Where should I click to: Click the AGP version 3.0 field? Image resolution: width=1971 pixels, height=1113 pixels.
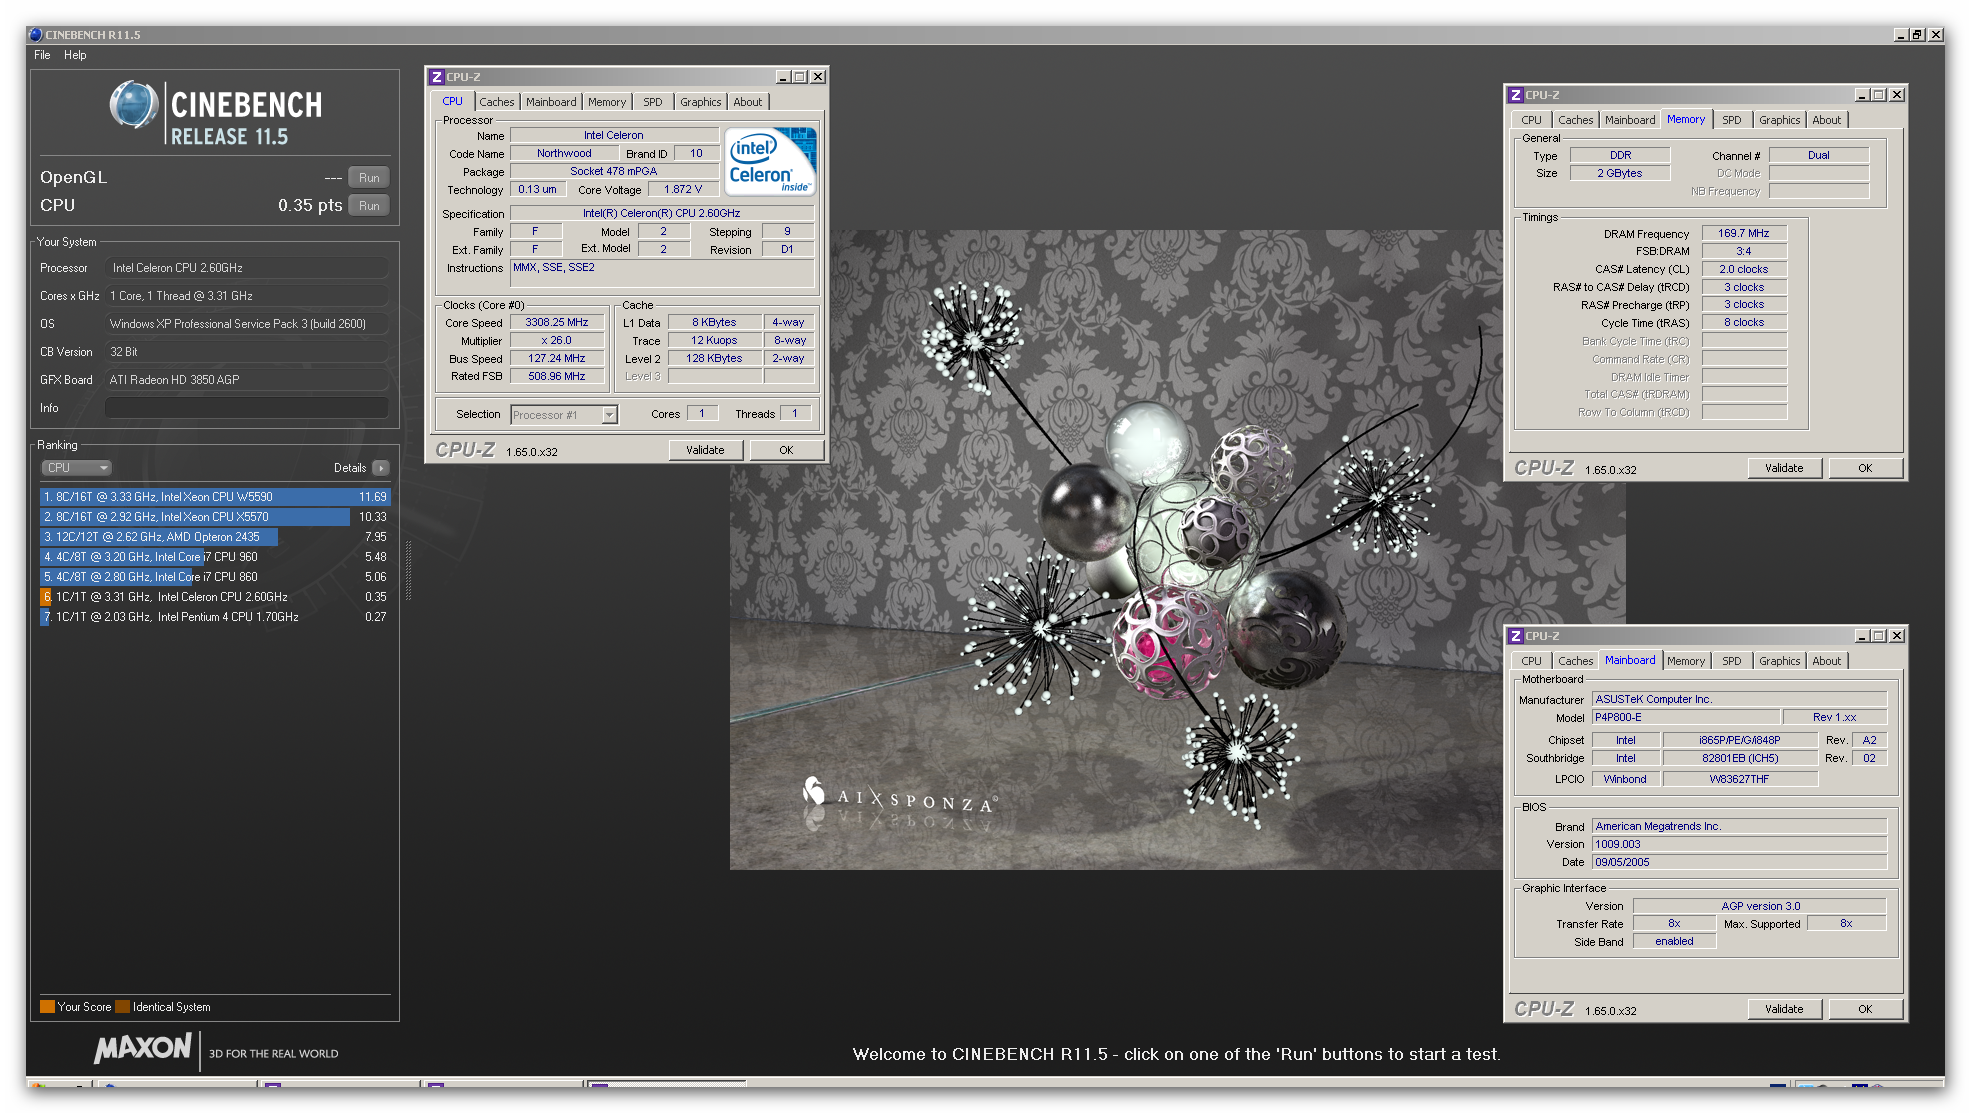pyautogui.click(x=1760, y=906)
